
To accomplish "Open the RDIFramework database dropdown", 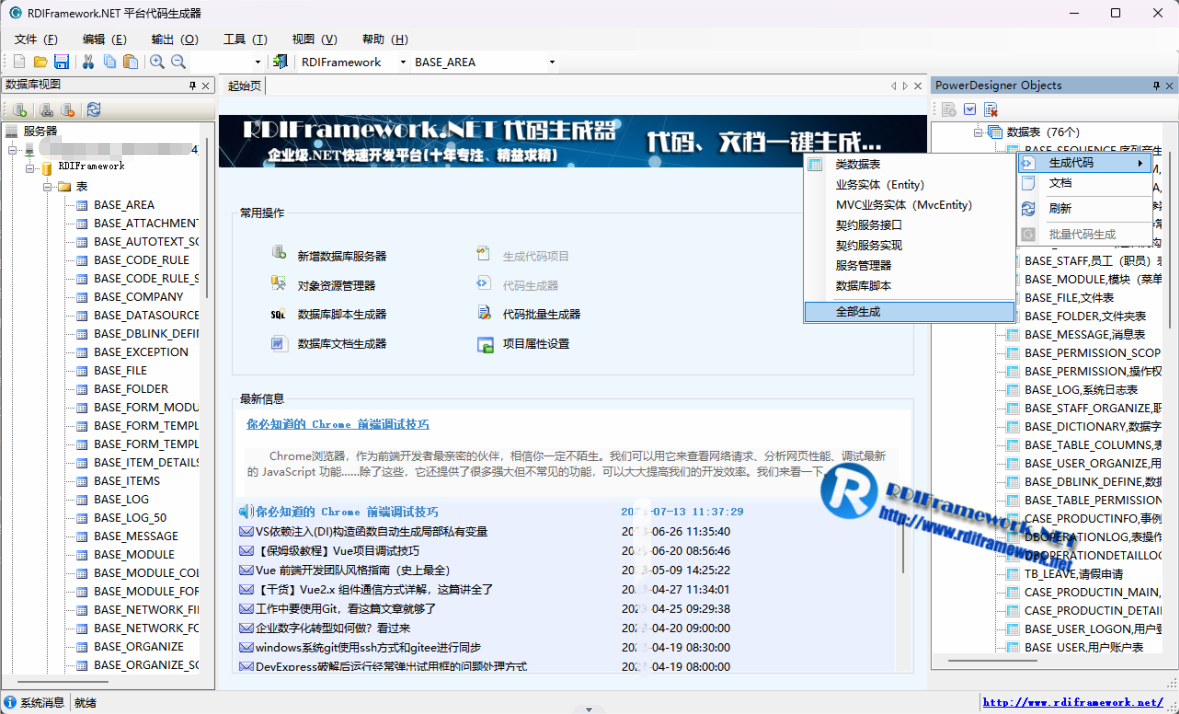I will point(403,62).
